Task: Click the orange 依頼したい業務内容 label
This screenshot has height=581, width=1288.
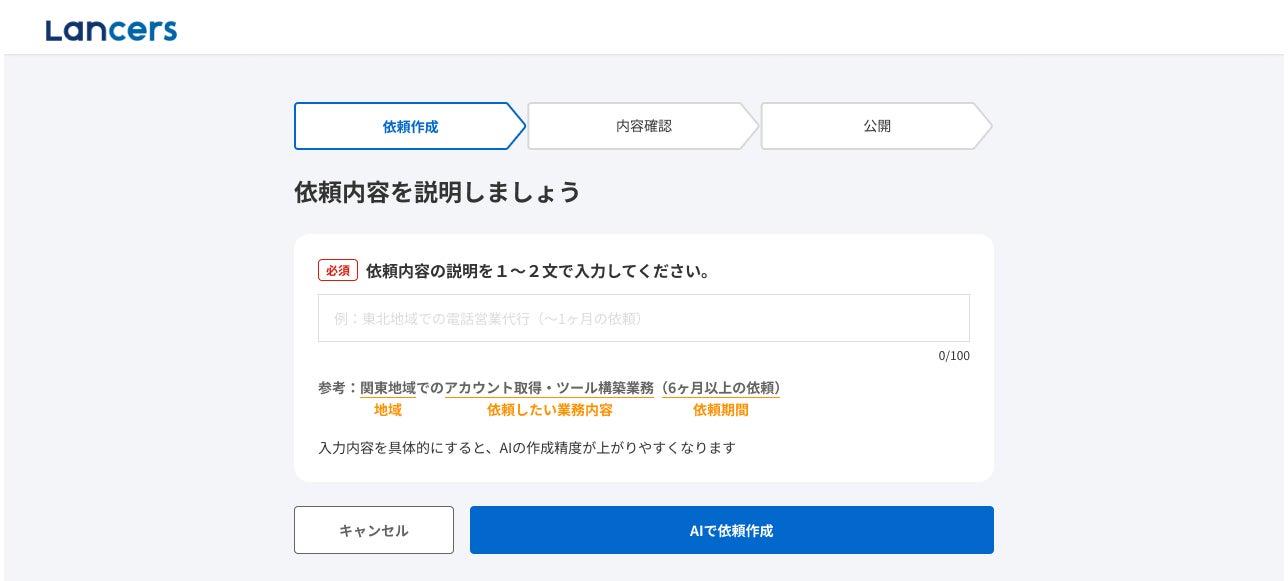Action: (549, 410)
